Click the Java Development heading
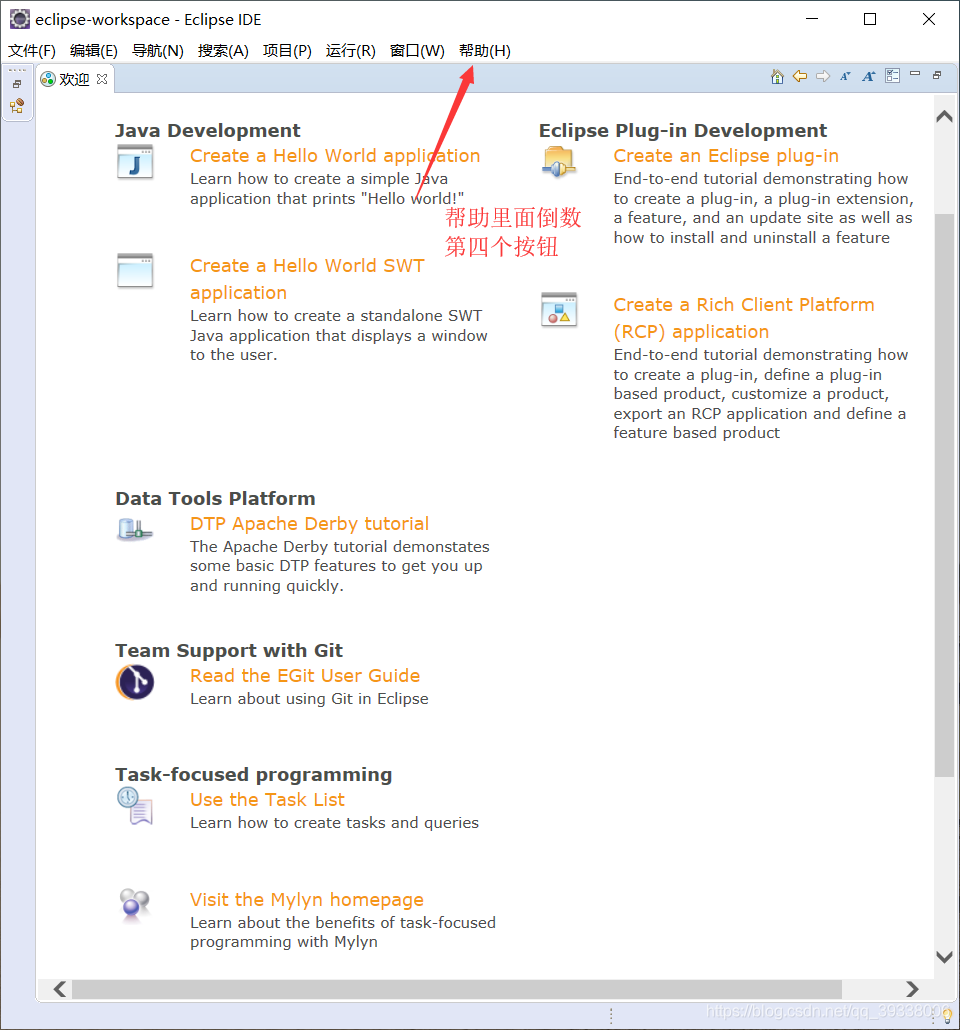 (208, 130)
